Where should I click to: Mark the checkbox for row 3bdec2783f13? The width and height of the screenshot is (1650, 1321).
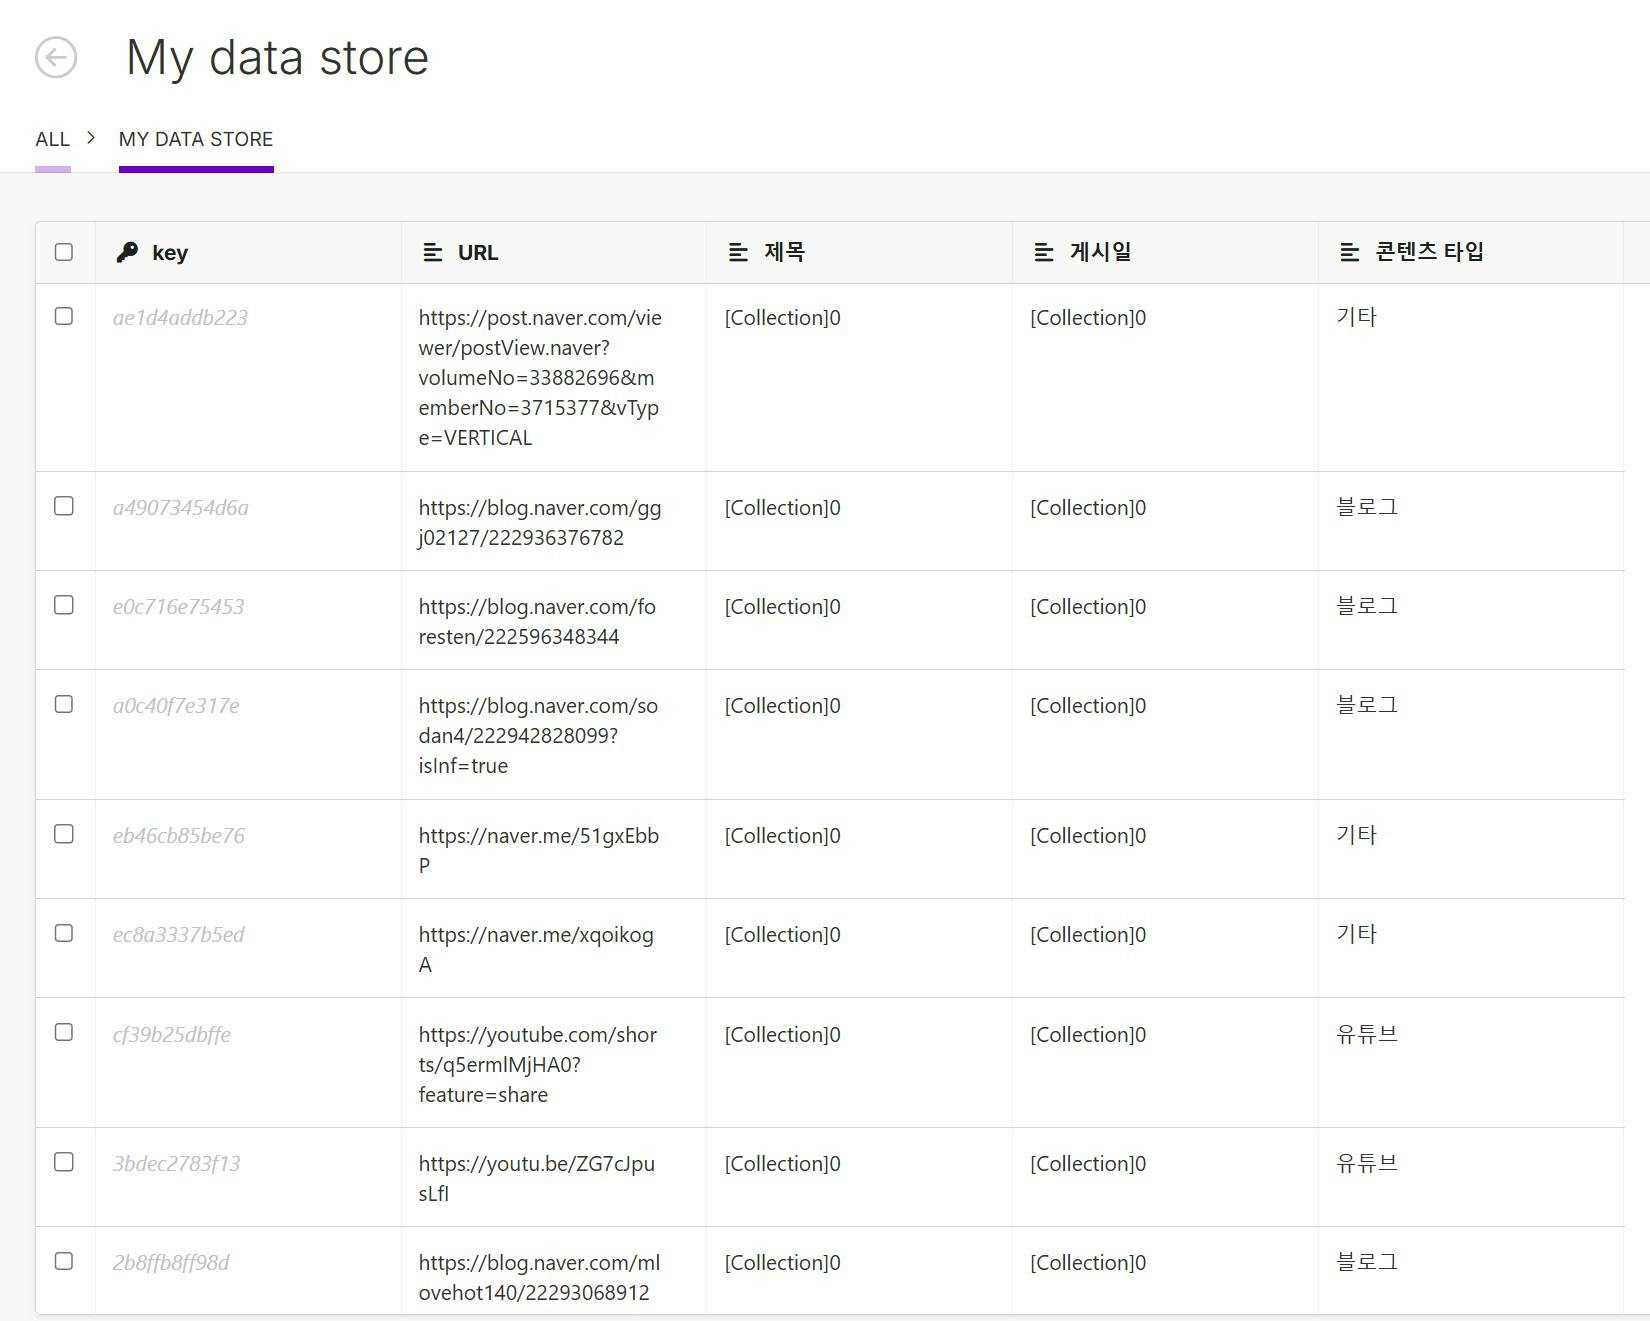click(64, 1162)
